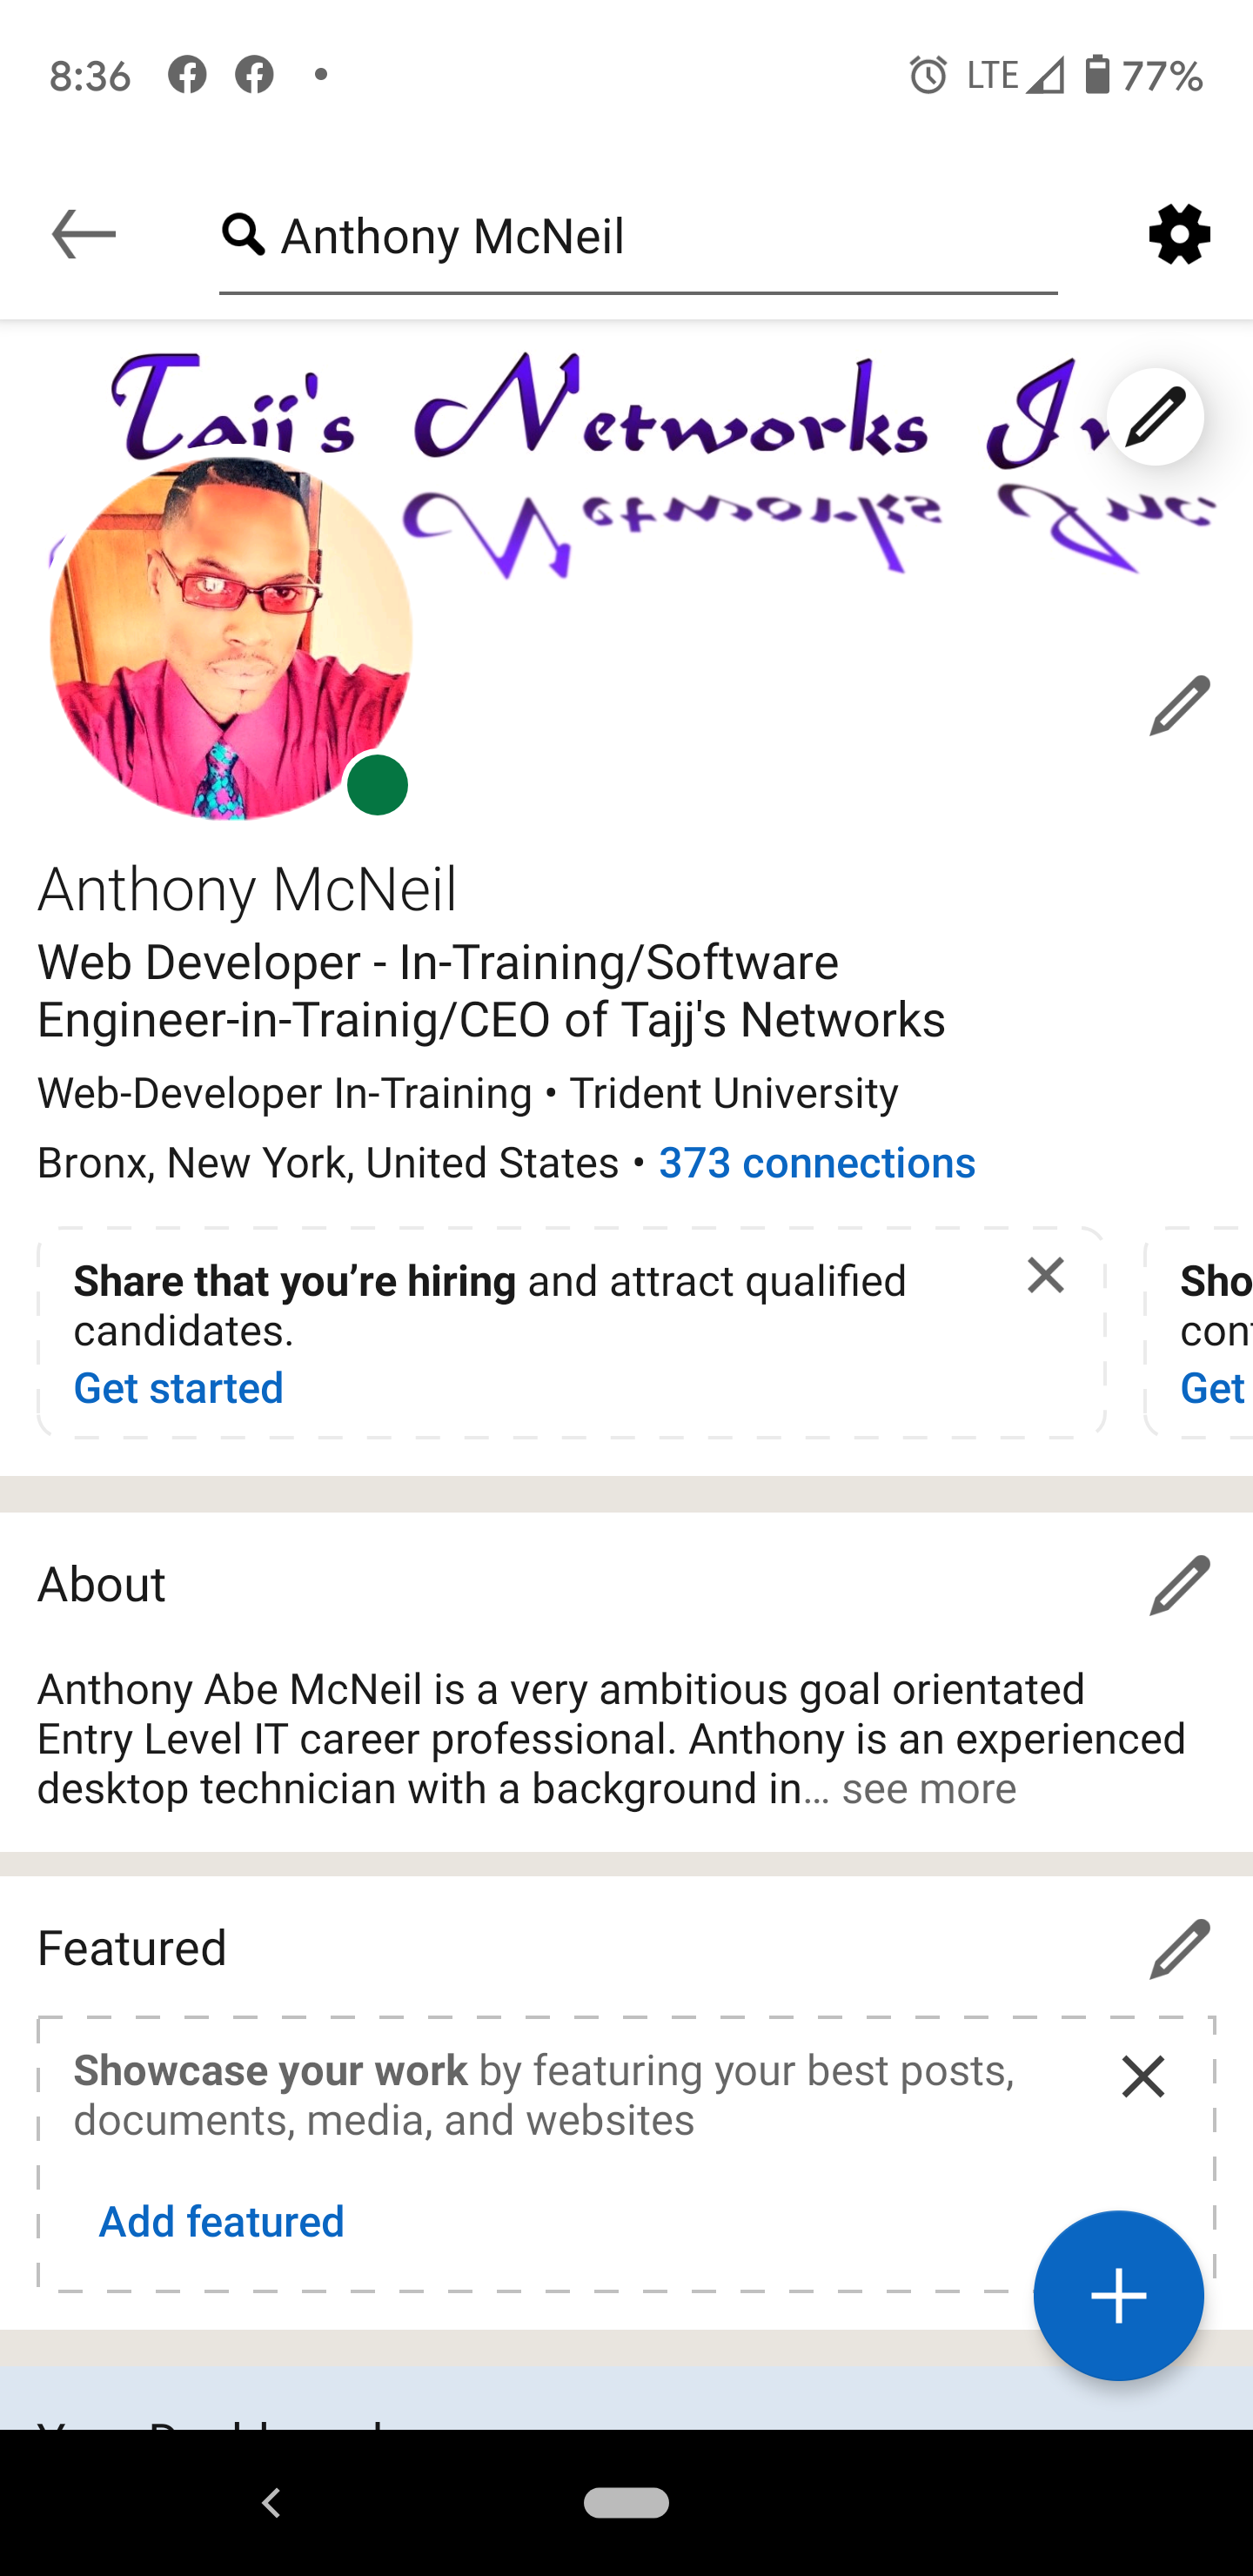1253x2576 pixels.
Task: Tap the blue plus floating button
Action: 1118,2296
